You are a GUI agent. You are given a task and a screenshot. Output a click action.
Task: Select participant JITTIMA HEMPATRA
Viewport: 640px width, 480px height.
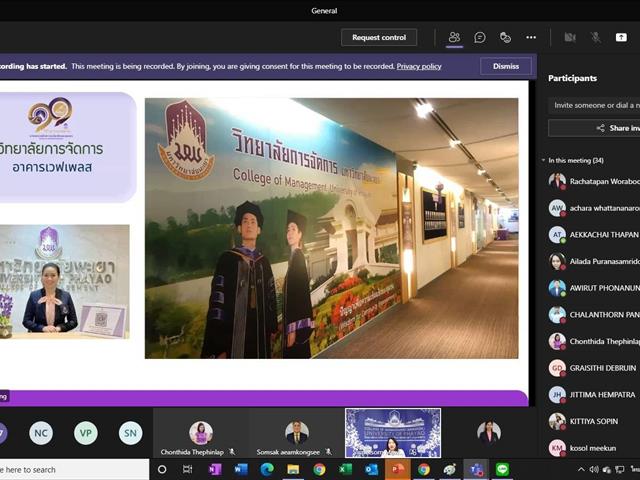click(x=594, y=395)
